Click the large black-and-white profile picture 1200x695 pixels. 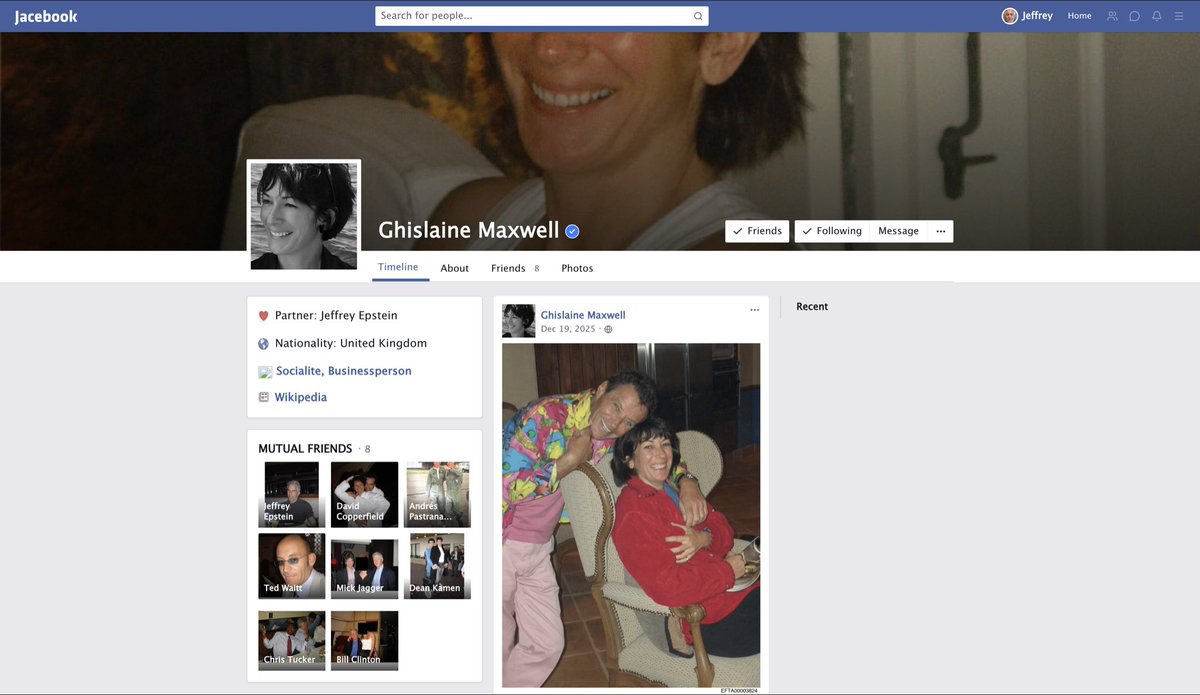click(304, 216)
